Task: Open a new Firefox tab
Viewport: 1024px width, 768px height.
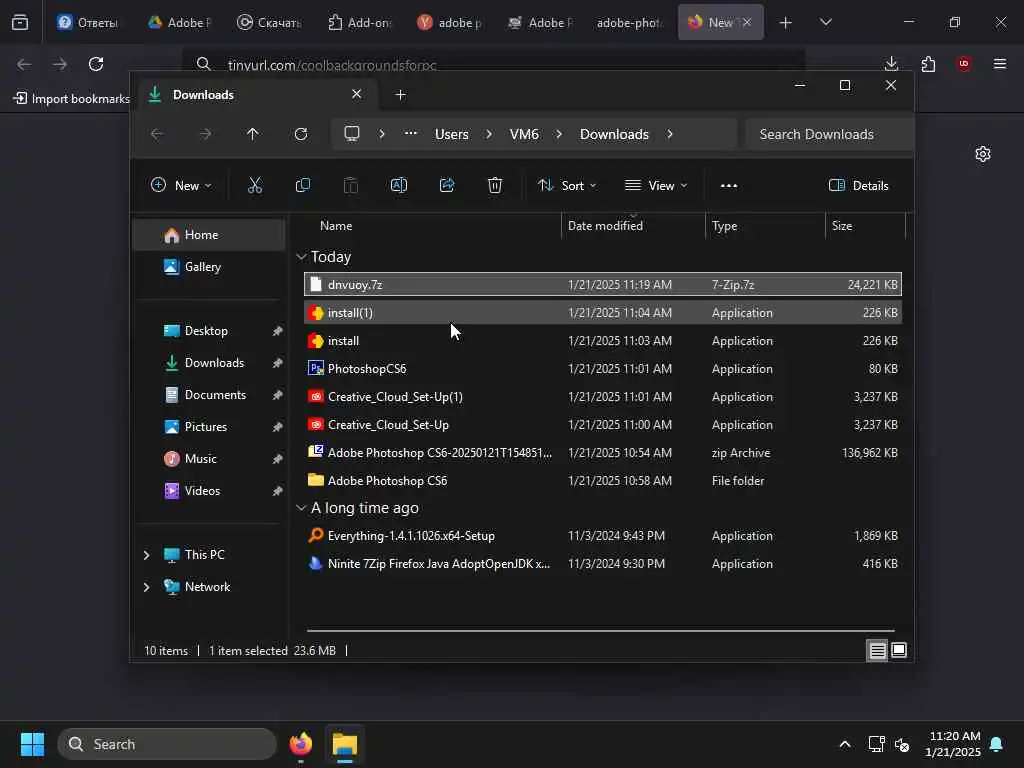Action: pyautogui.click(x=786, y=22)
